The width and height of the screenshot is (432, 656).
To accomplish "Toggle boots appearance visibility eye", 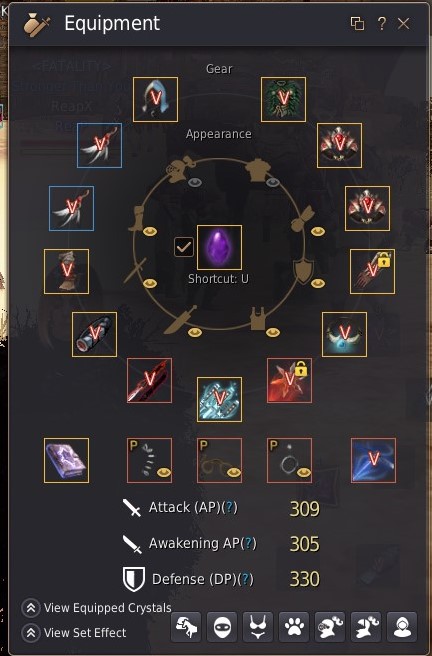I will coord(150,231).
